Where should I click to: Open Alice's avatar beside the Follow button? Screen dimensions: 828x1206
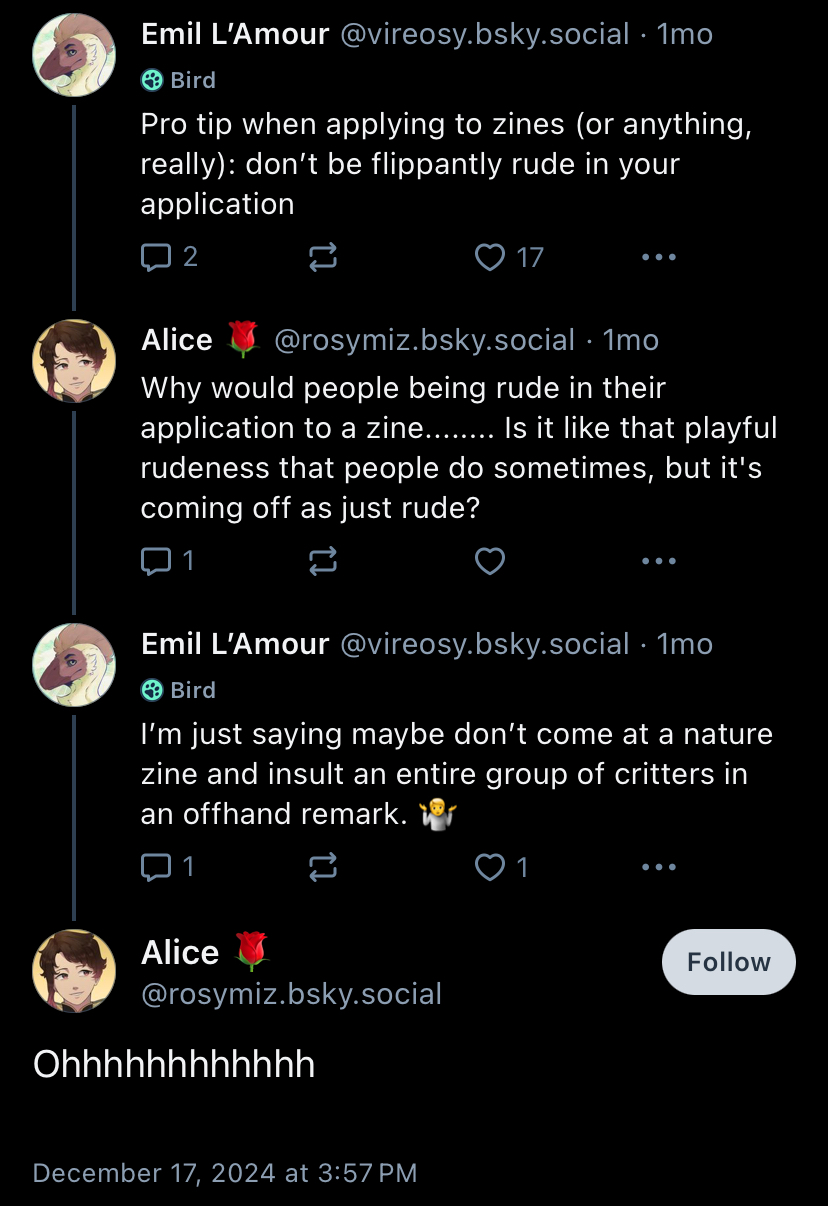pyautogui.click(x=74, y=971)
